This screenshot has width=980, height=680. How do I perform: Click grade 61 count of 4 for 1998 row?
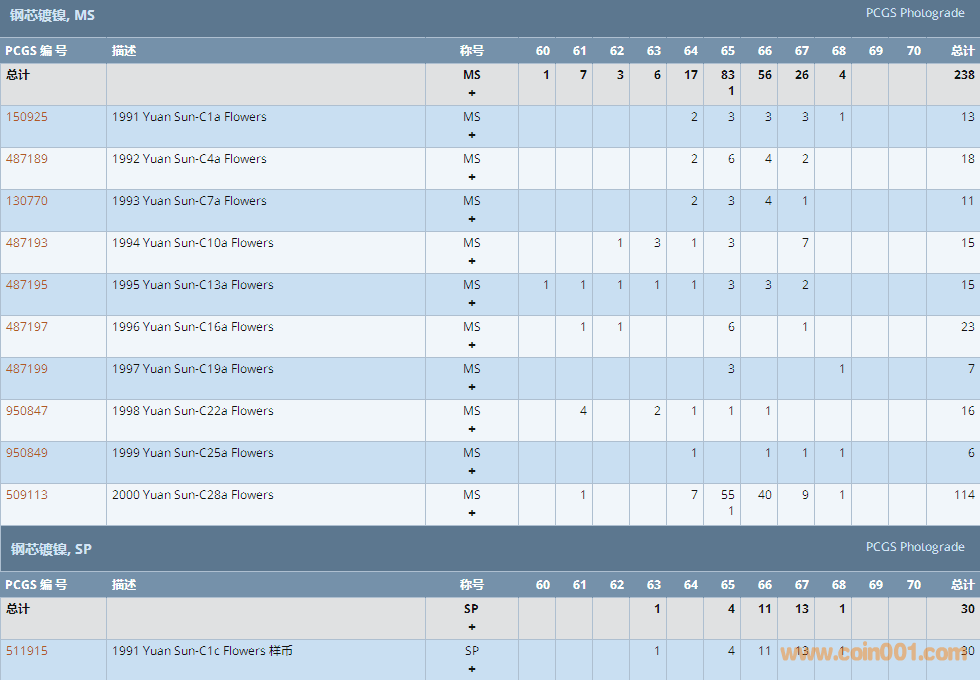click(x=583, y=411)
